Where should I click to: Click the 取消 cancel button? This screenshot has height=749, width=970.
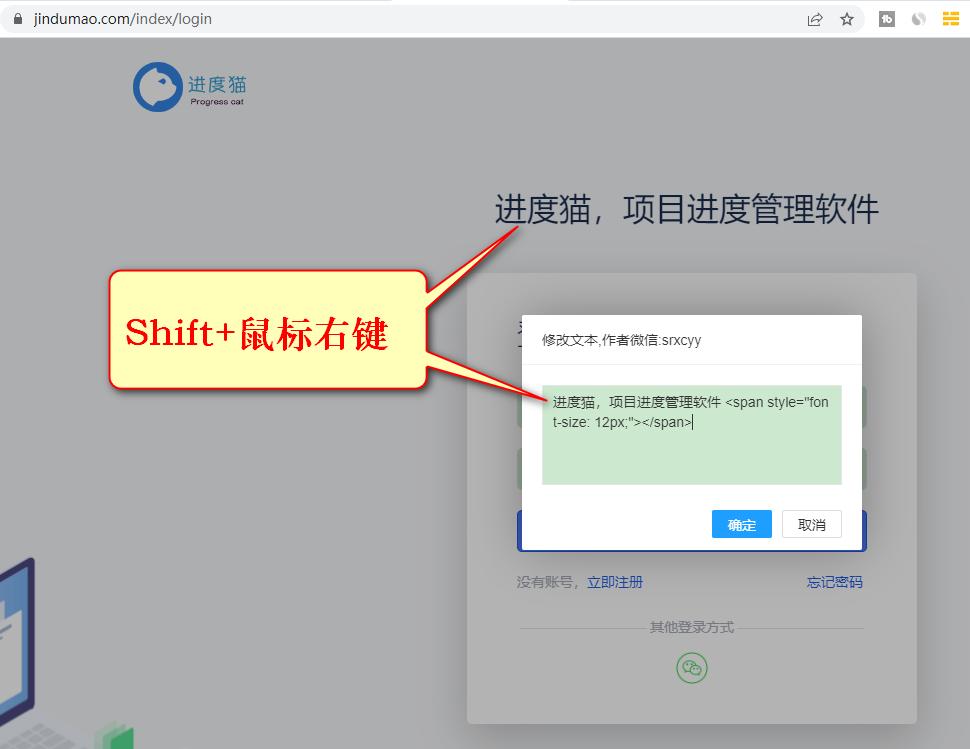pyautogui.click(x=812, y=524)
